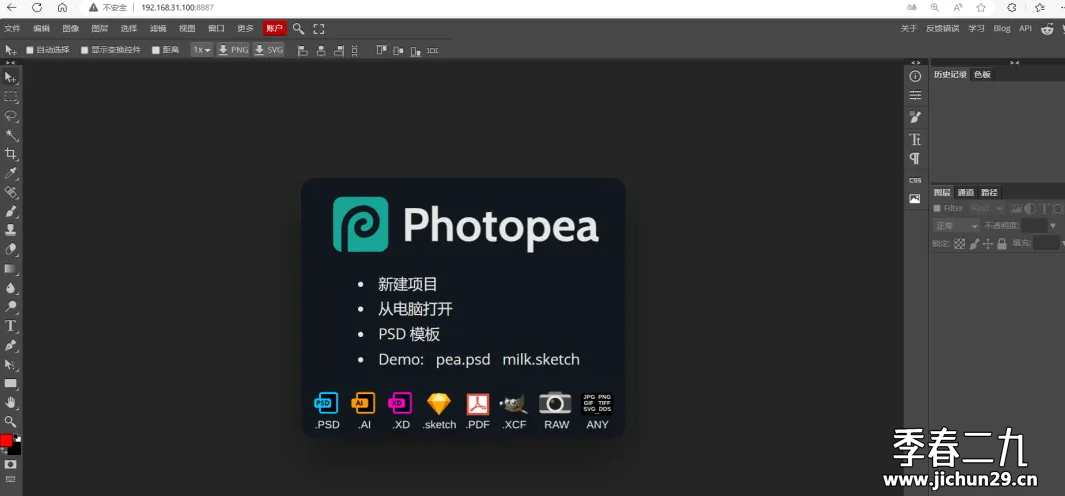Open the CSS panel icon

click(915, 180)
